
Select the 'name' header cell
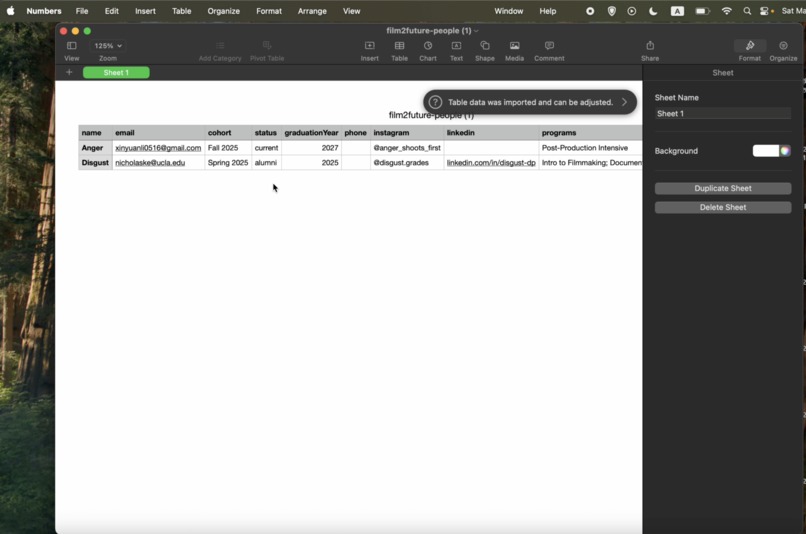click(x=96, y=133)
